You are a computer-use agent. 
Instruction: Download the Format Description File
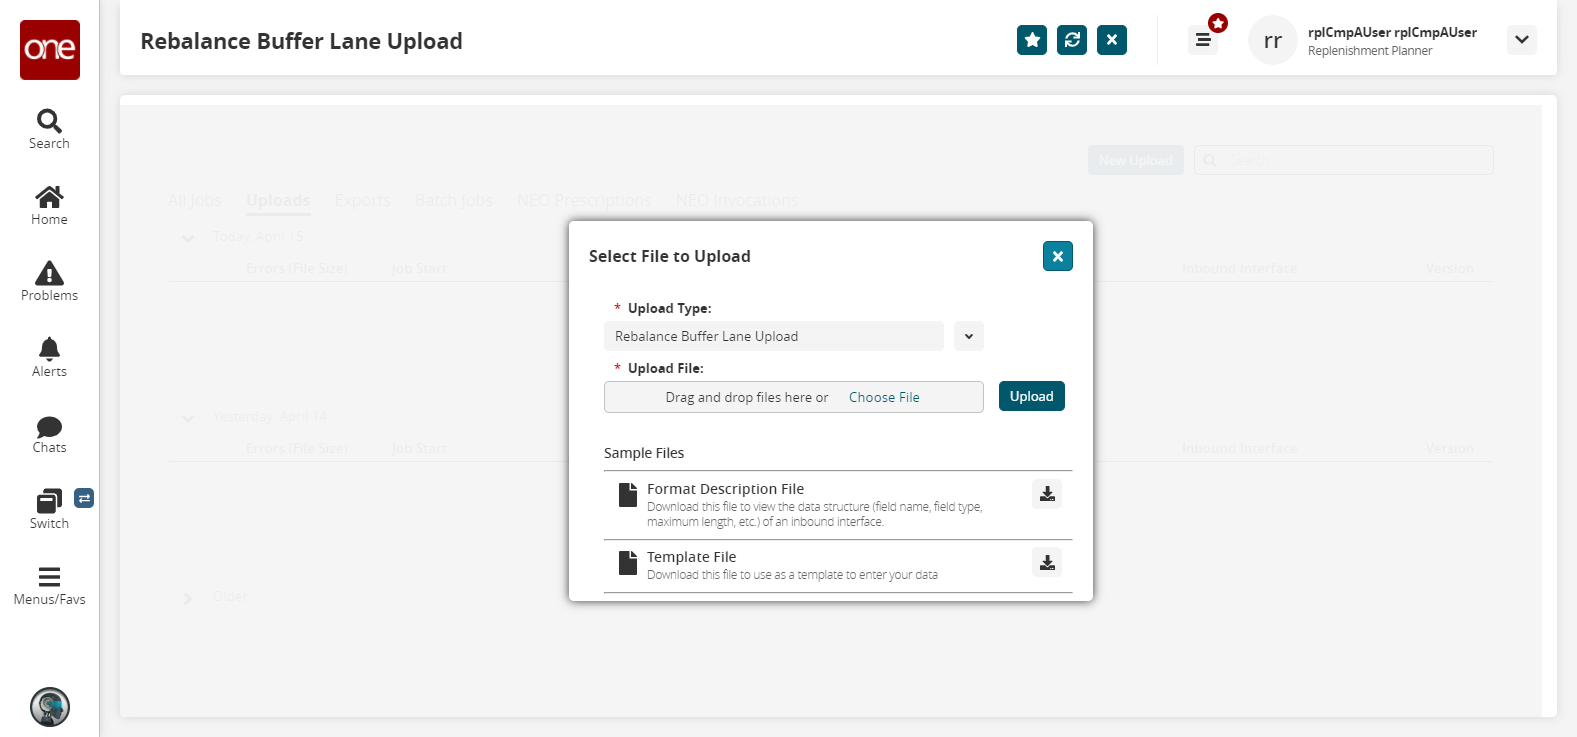[1047, 494]
